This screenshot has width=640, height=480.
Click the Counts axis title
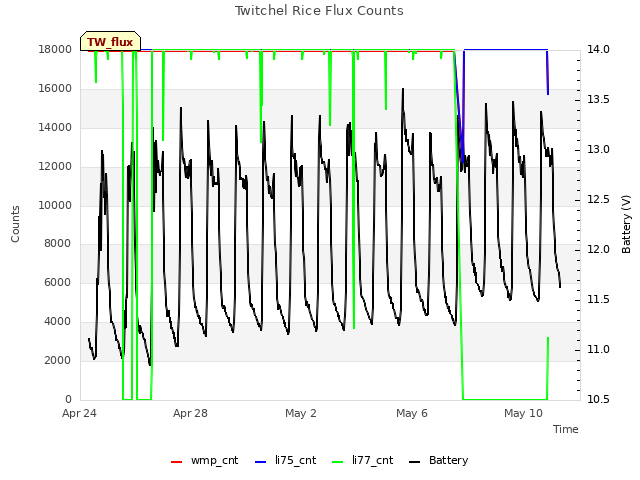click(15, 224)
